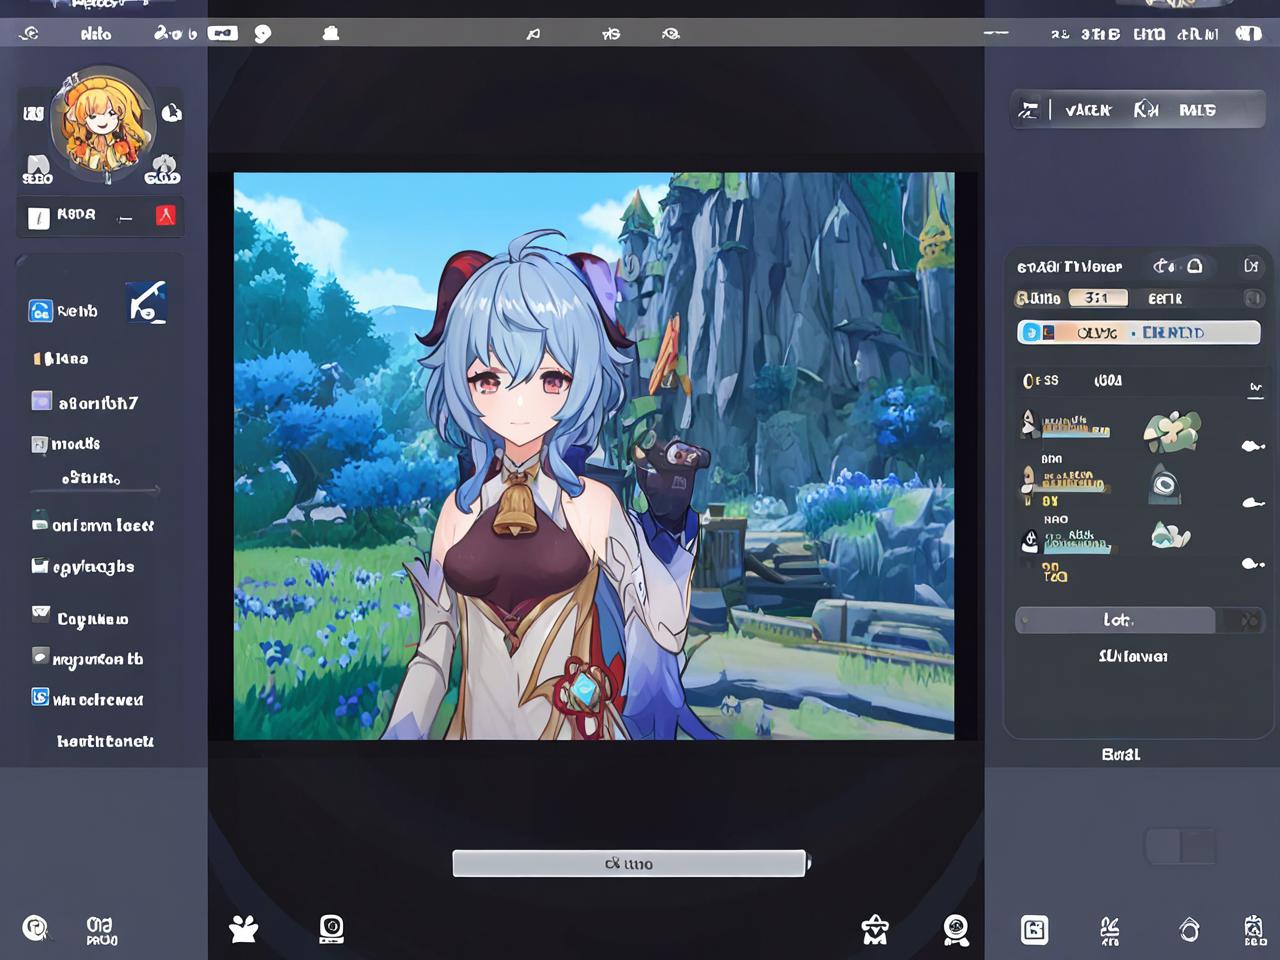Click the icon left of panel bell
The width and height of the screenshot is (1280, 960).
coord(1164,266)
